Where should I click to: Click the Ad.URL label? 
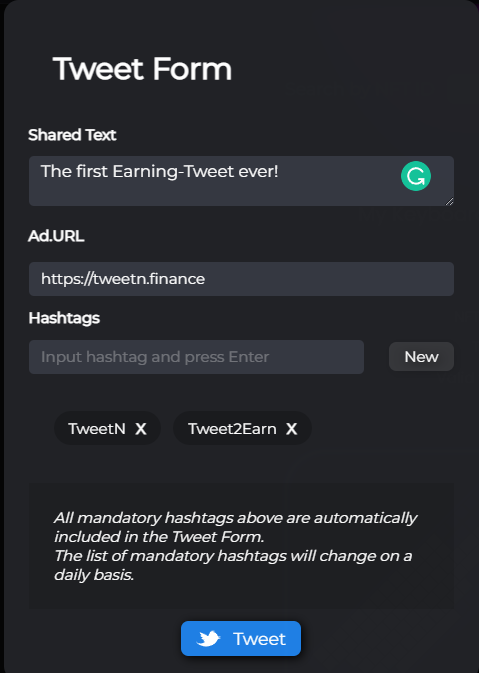tap(56, 236)
